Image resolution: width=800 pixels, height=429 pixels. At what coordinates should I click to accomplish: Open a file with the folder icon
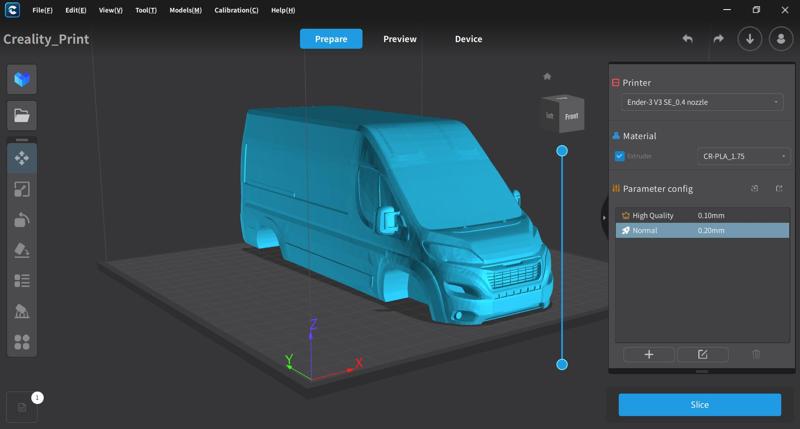[22, 115]
